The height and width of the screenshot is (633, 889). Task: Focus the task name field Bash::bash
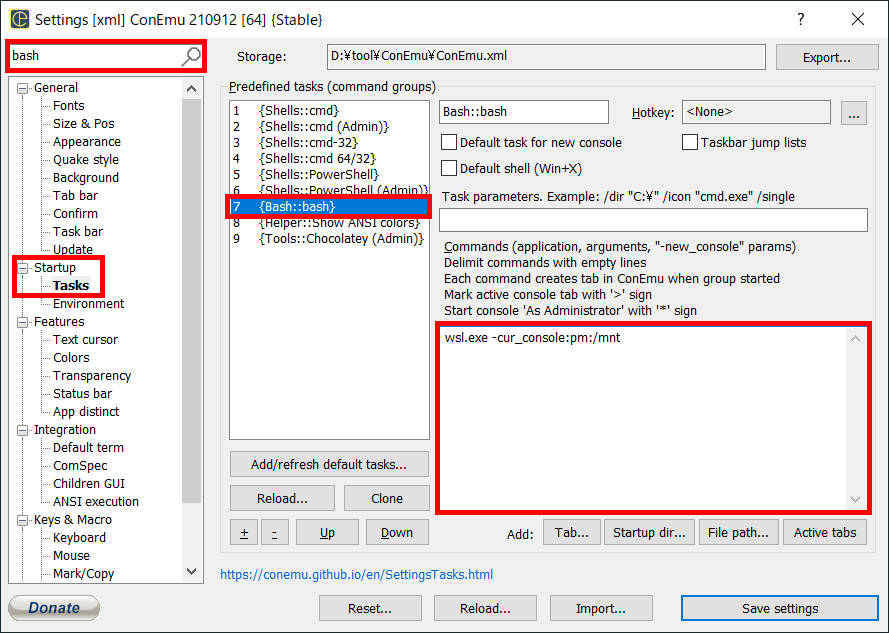tap(524, 112)
